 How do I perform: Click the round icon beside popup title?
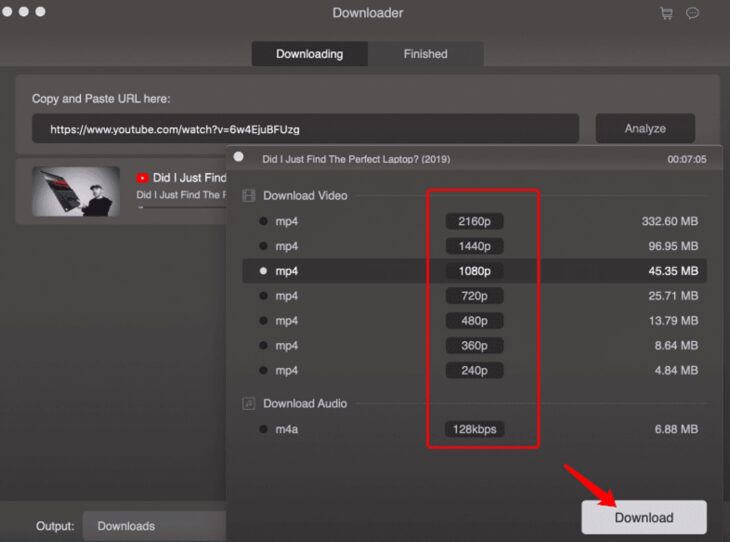click(239, 157)
